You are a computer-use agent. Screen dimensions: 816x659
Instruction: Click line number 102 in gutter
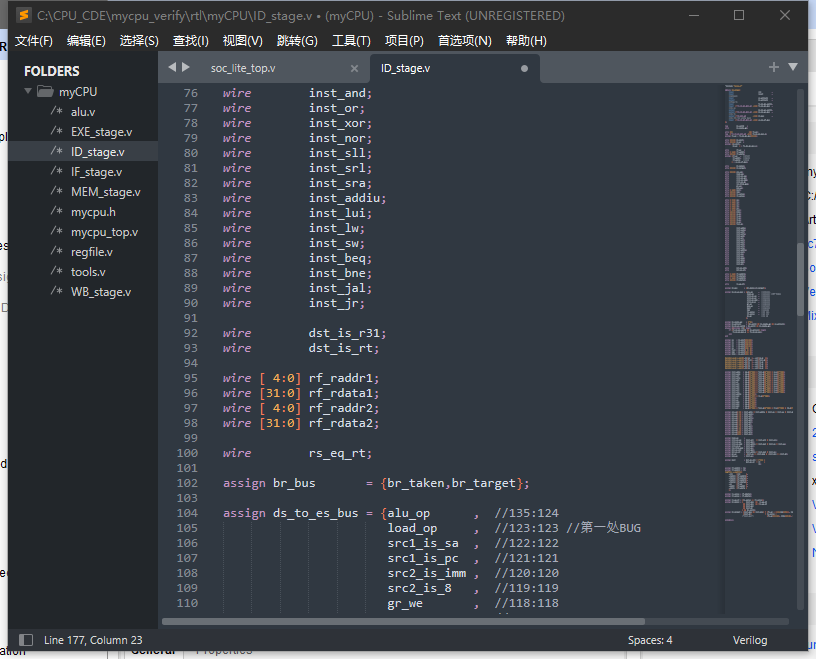(187, 483)
